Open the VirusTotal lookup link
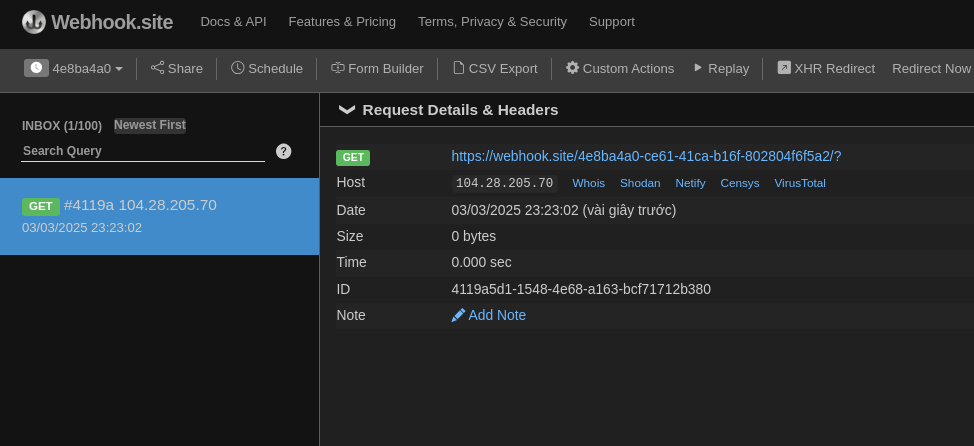This screenshot has width=974, height=446. pyautogui.click(x=799, y=183)
